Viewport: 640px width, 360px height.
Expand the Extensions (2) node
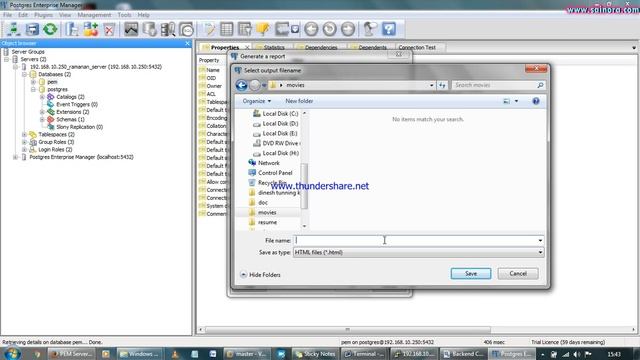tap(42, 112)
